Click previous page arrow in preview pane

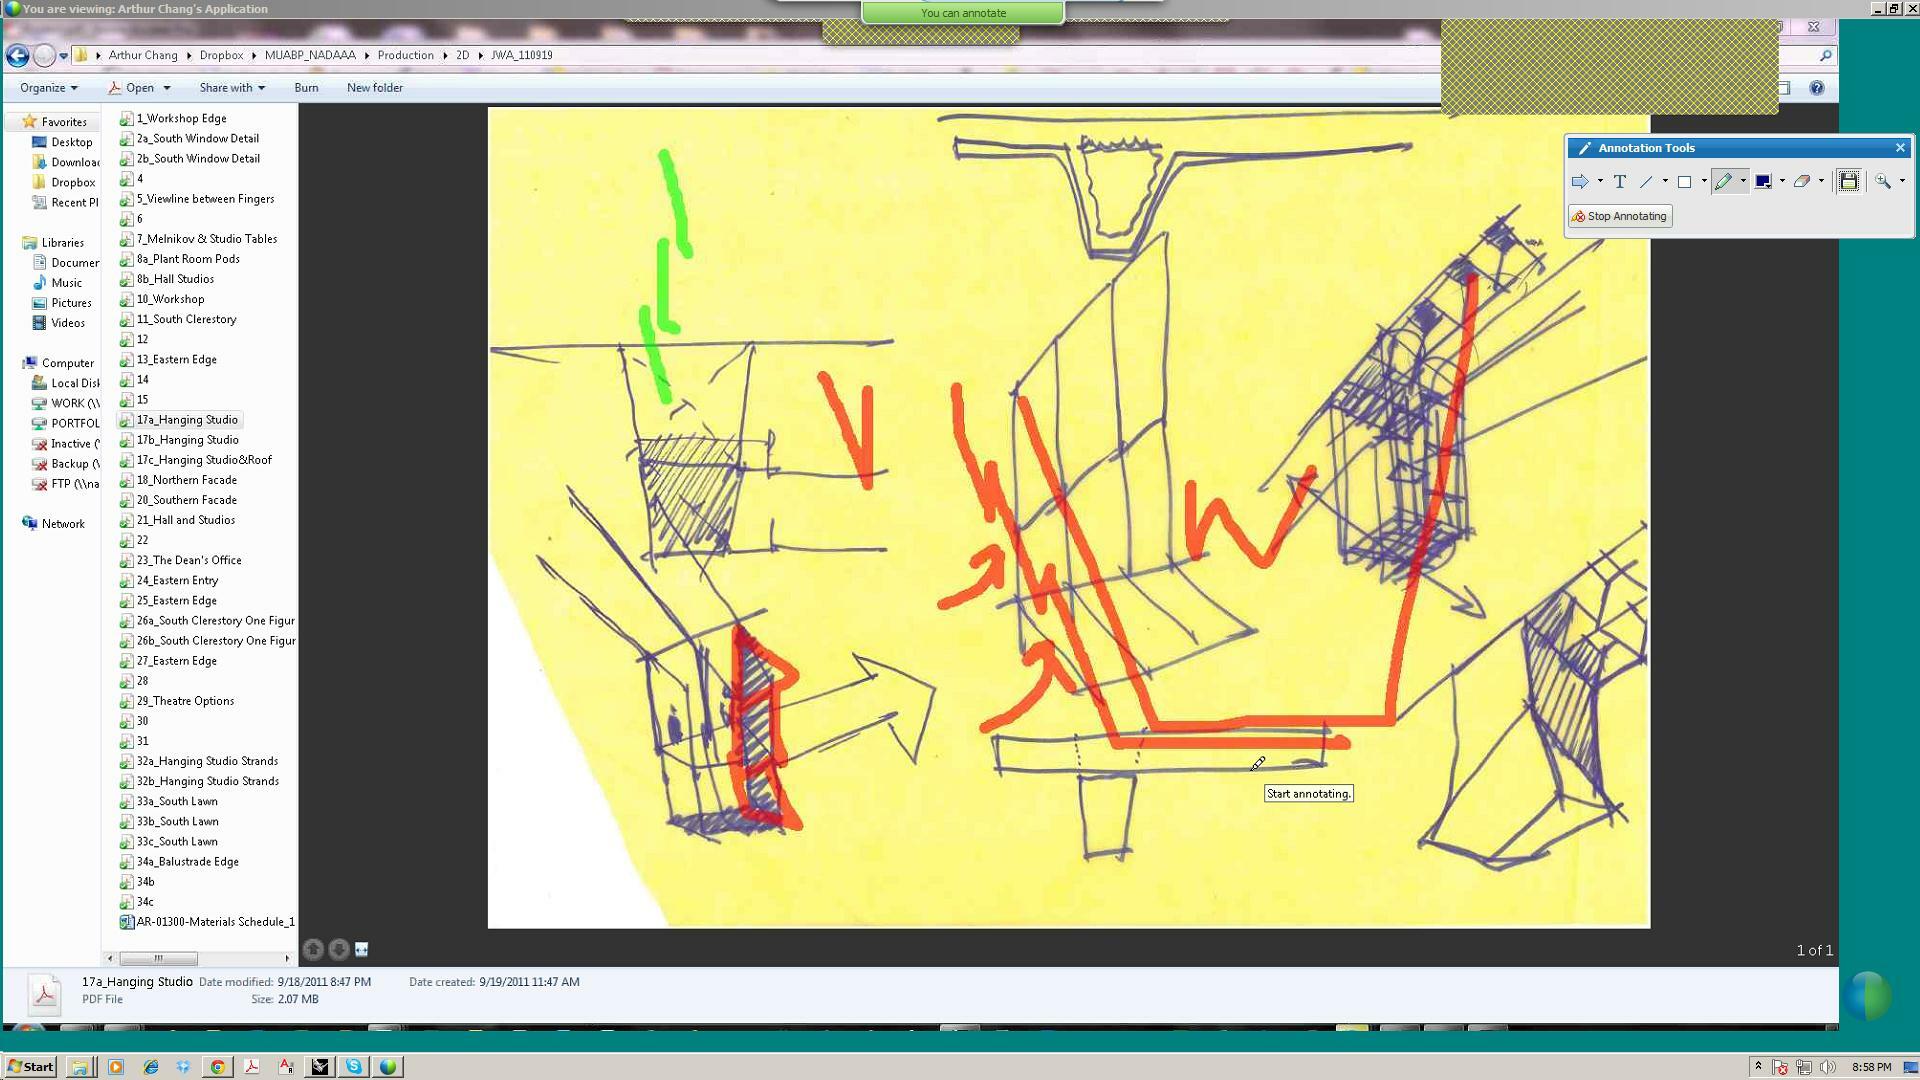click(313, 950)
